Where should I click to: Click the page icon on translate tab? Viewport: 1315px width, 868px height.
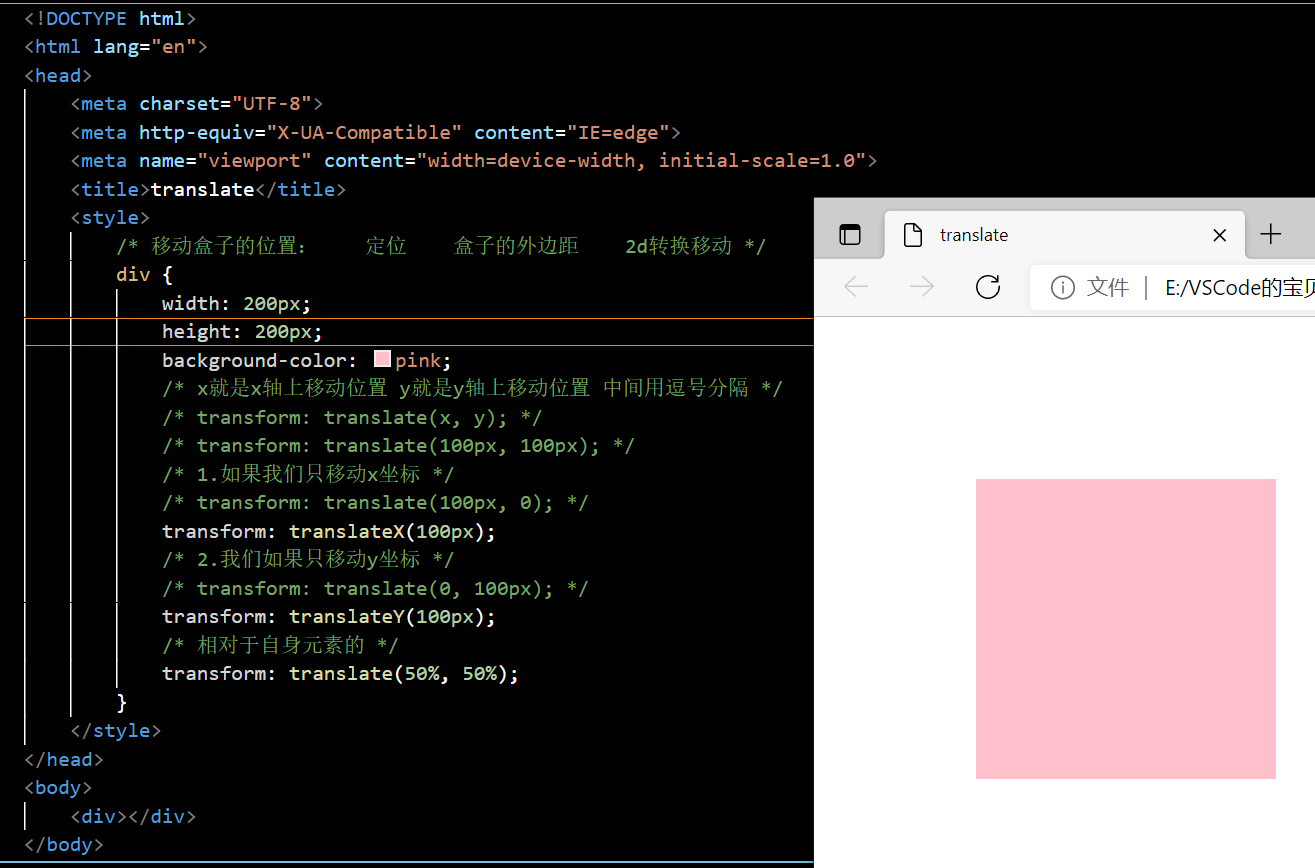point(912,234)
